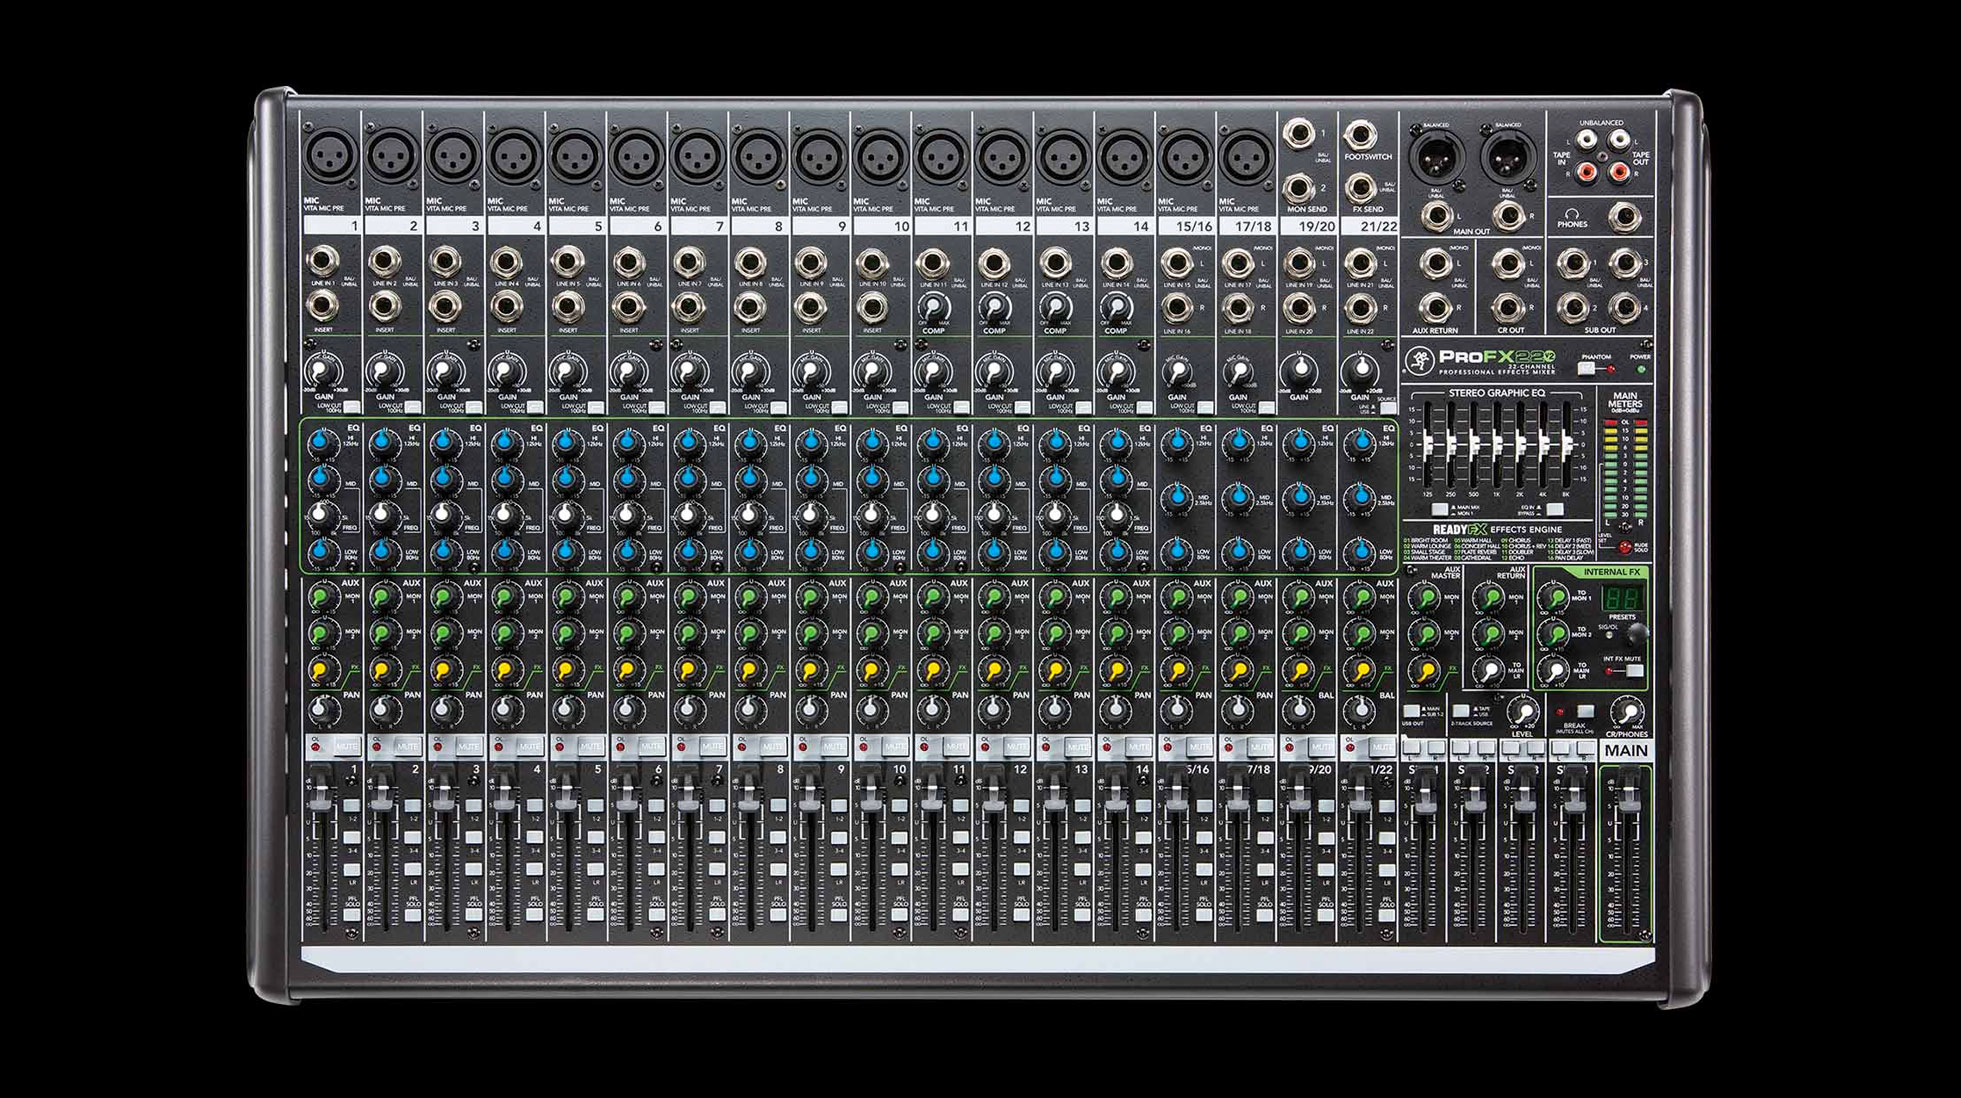Select the left balanced Main Out XLR

pyautogui.click(x=1436, y=157)
